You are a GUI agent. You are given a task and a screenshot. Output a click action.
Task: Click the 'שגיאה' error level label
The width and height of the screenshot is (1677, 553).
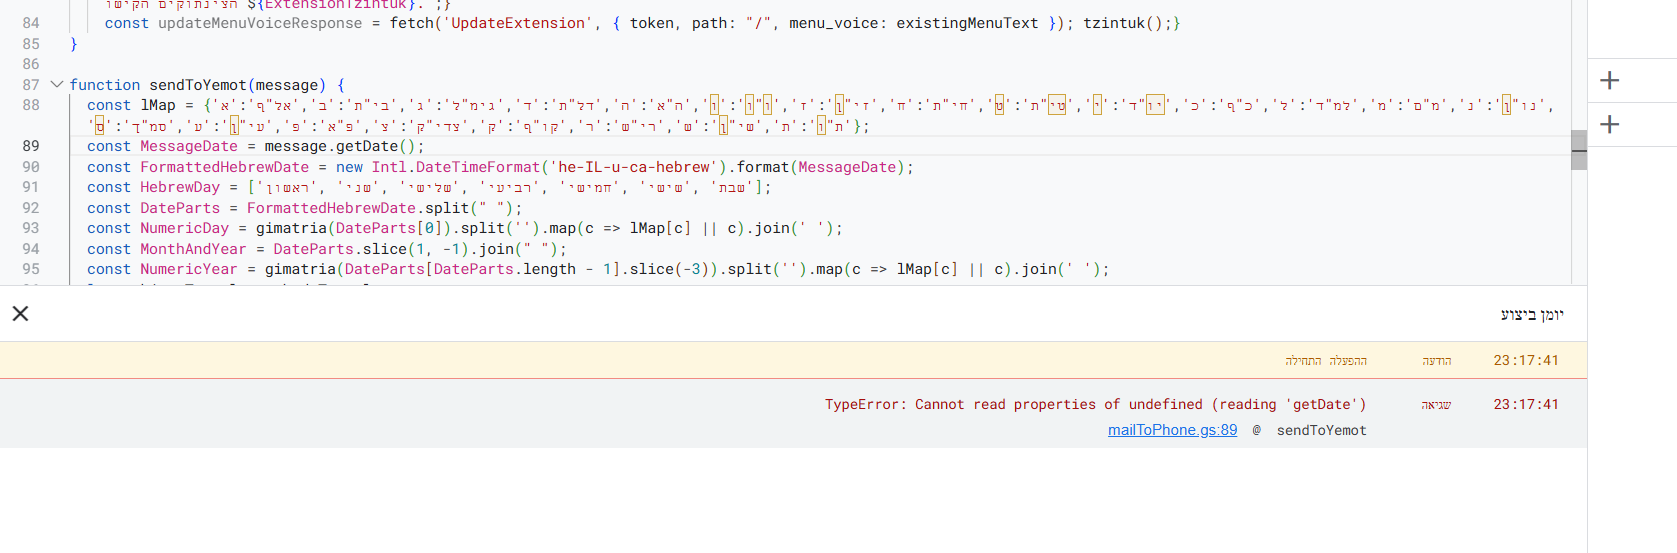(x=1436, y=405)
